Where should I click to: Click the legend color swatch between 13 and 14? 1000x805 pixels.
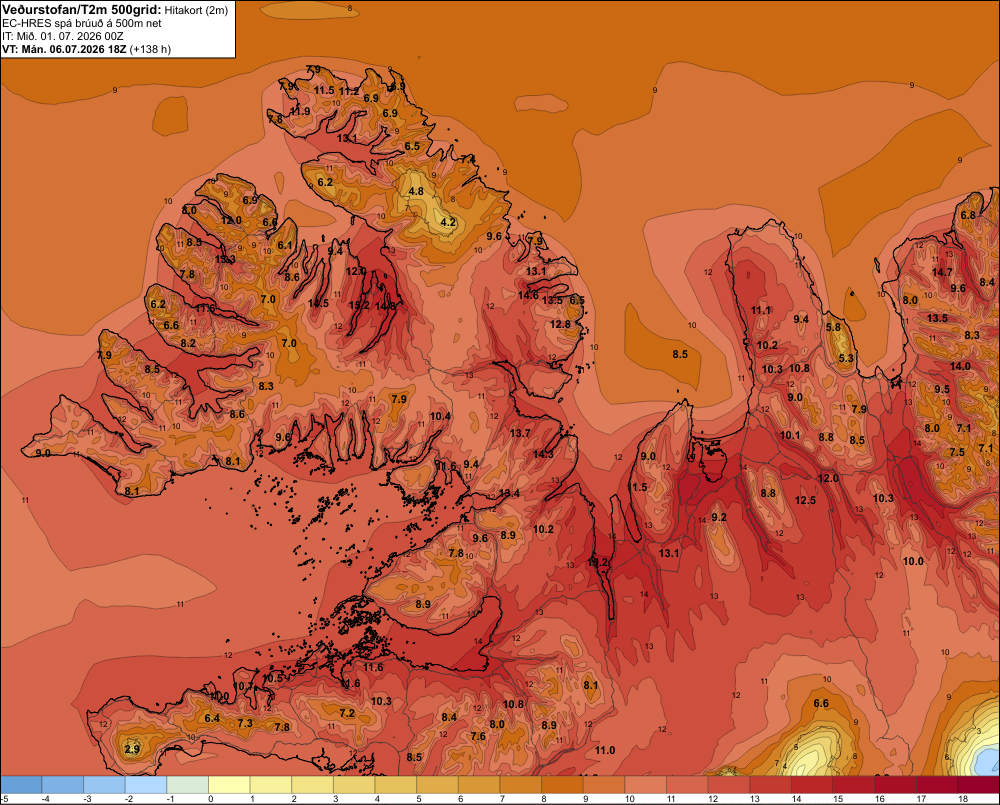pyautogui.click(x=770, y=785)
